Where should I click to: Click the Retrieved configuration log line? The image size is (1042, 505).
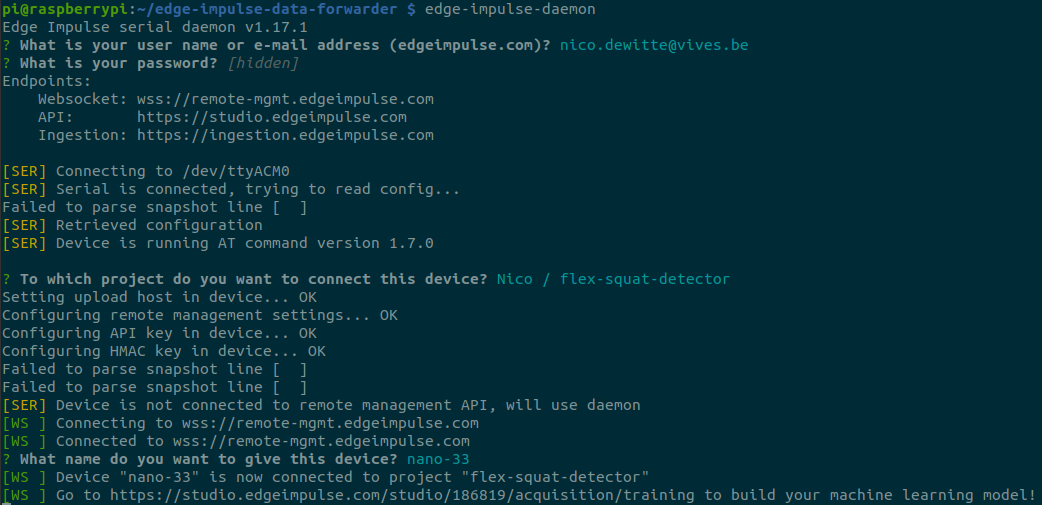click(159, 225)
